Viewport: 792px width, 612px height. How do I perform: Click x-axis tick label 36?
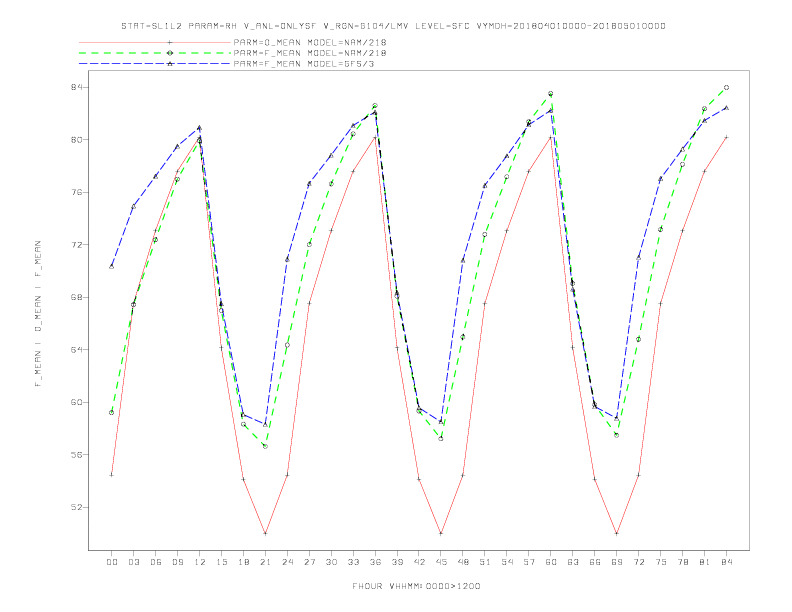pos(375,562)
